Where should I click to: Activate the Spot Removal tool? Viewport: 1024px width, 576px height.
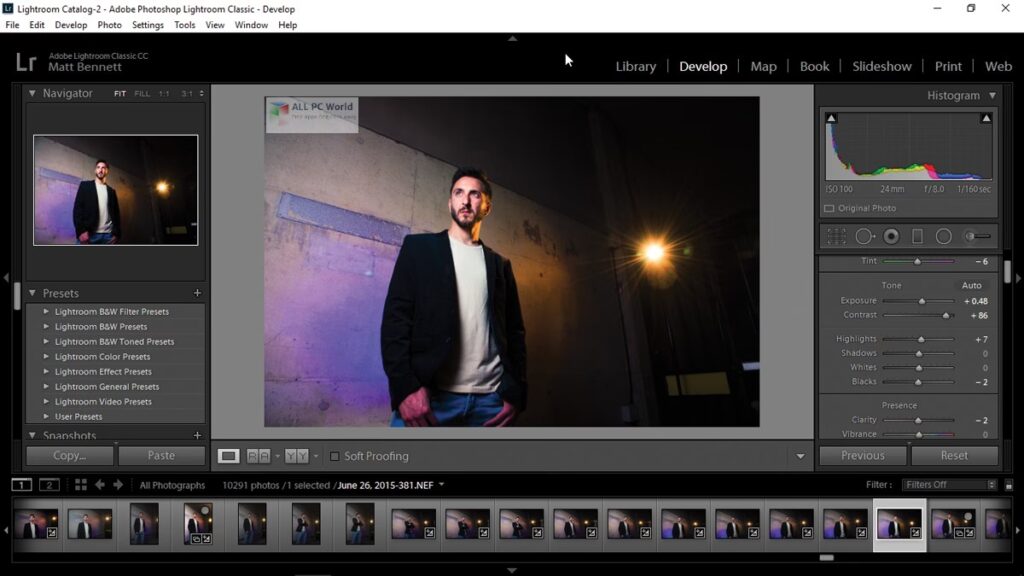point(864,237)
